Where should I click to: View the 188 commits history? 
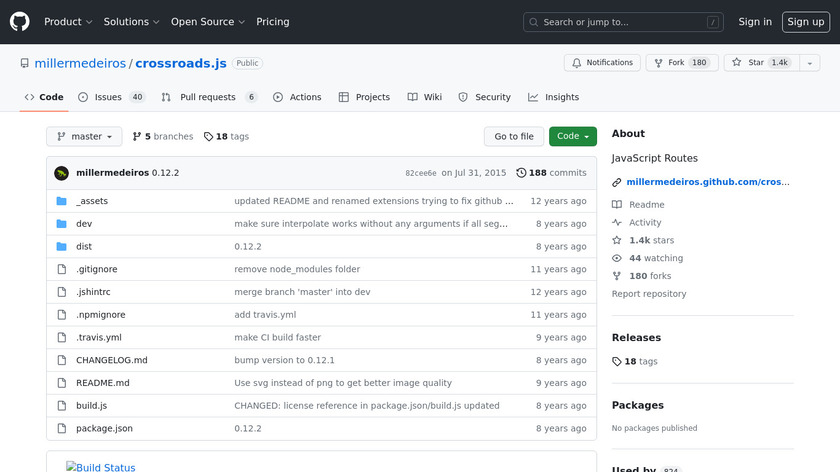click(551, 173)
